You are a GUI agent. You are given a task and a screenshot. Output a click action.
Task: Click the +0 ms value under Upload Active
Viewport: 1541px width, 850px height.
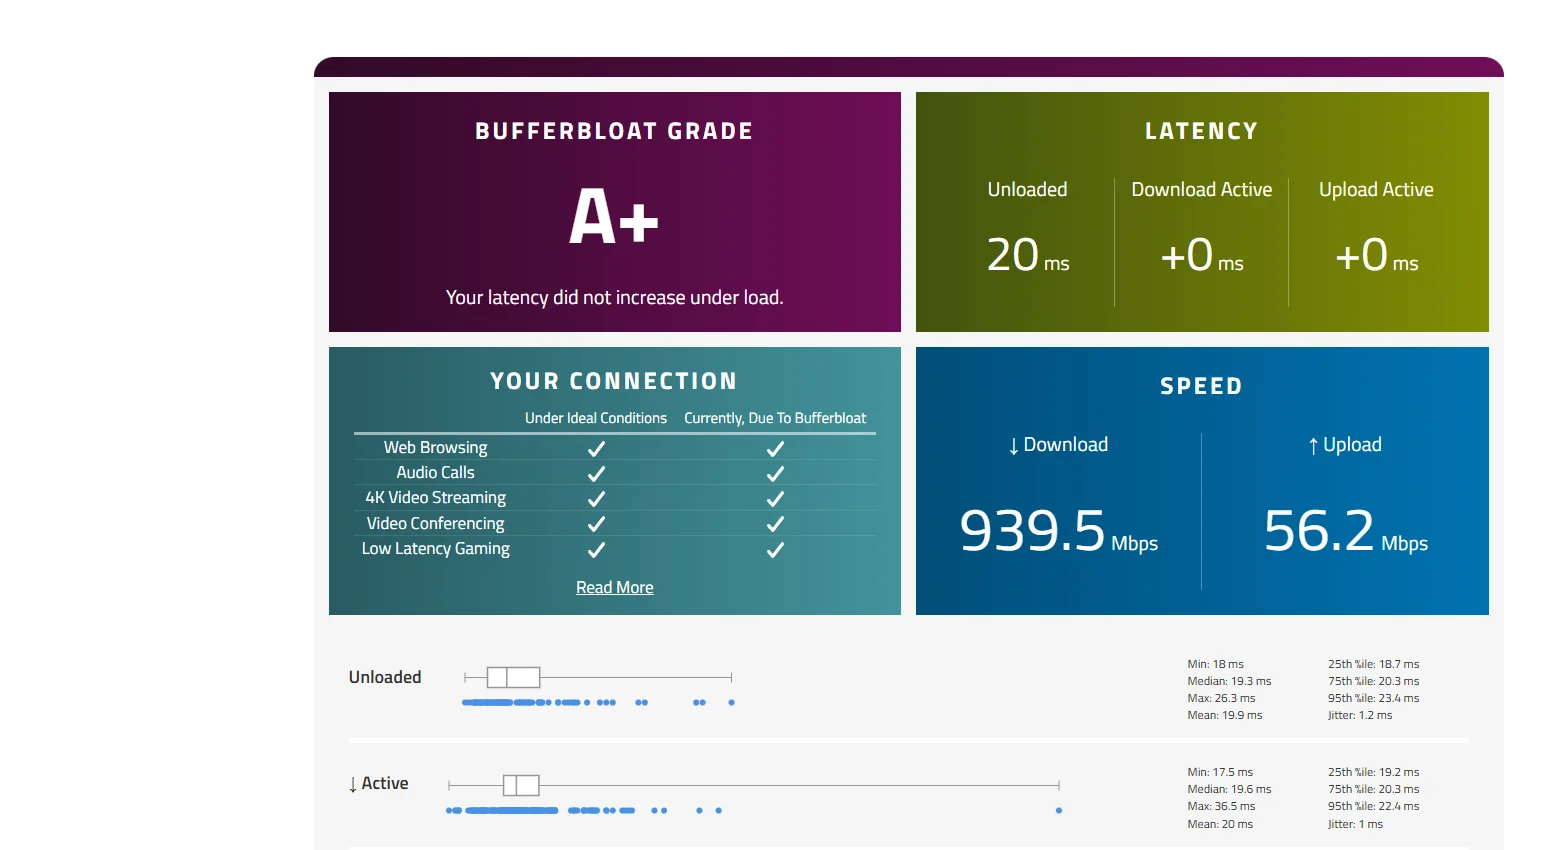point(1376,255)
